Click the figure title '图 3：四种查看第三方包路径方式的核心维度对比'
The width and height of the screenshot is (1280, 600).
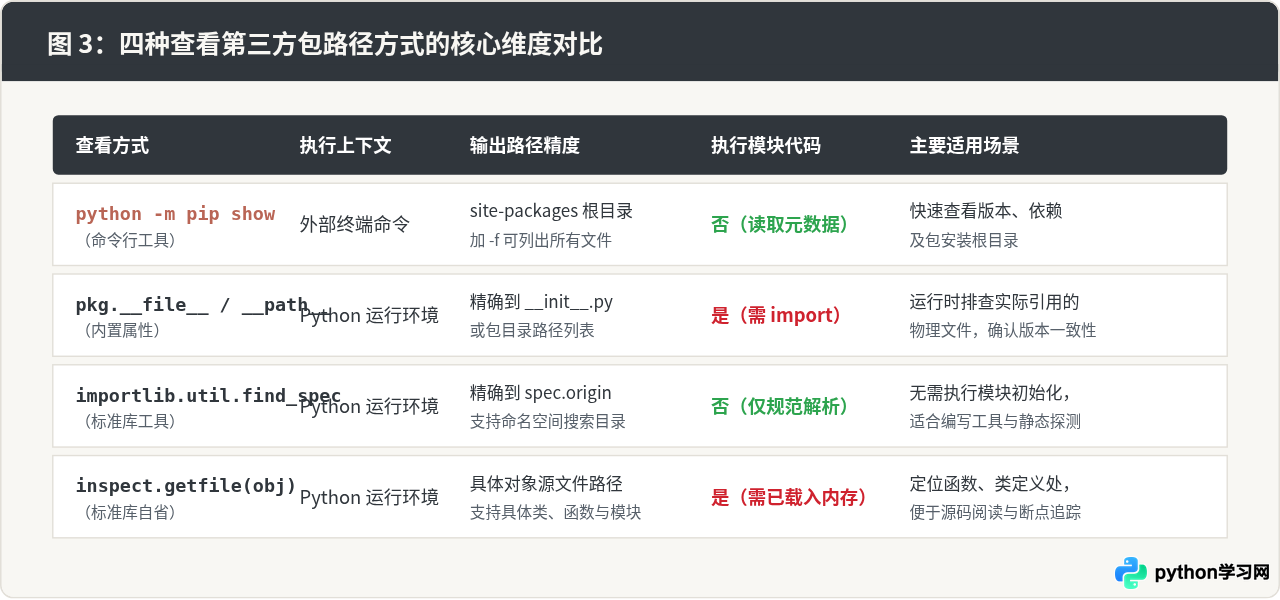click(x=325, y=45)
